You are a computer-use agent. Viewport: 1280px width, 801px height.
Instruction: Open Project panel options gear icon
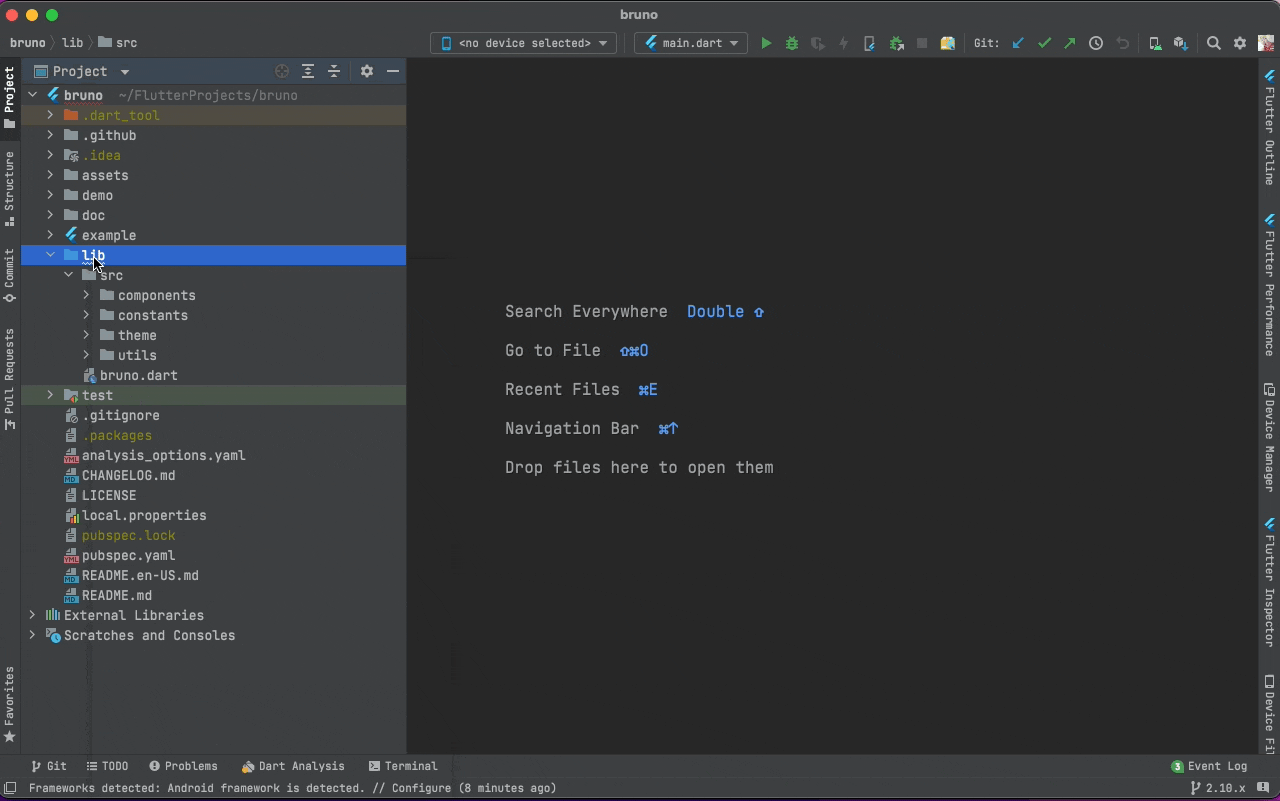pyautogui.click(x=367, y=71)
